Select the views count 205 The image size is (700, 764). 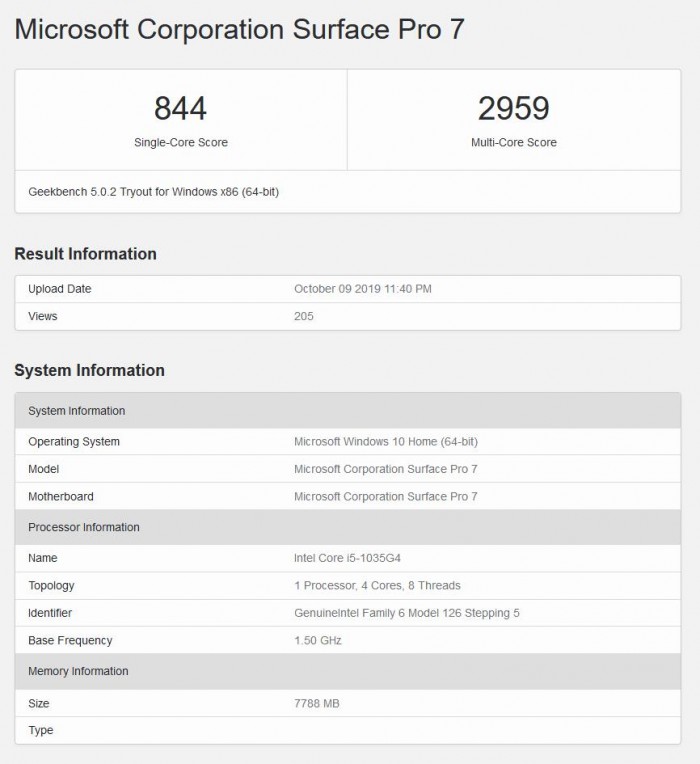(303, 316)
